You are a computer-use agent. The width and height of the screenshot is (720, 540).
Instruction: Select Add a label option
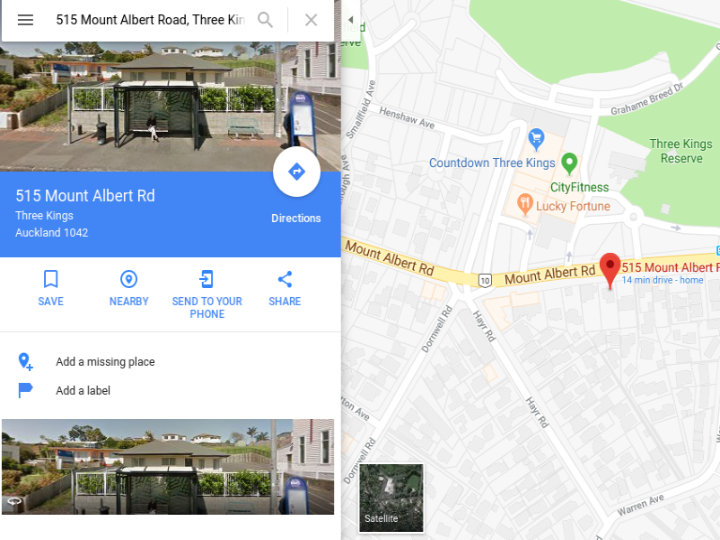click(83, 390)
